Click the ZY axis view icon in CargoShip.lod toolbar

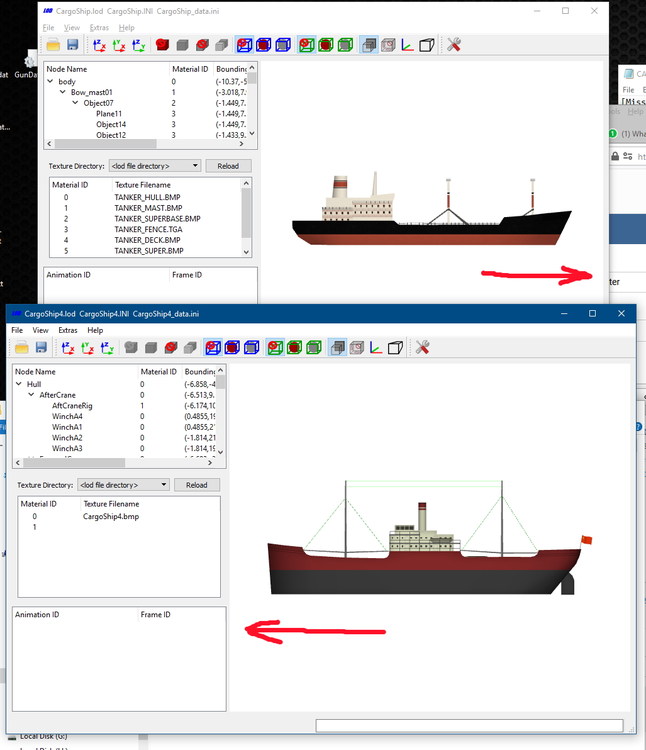139,45
